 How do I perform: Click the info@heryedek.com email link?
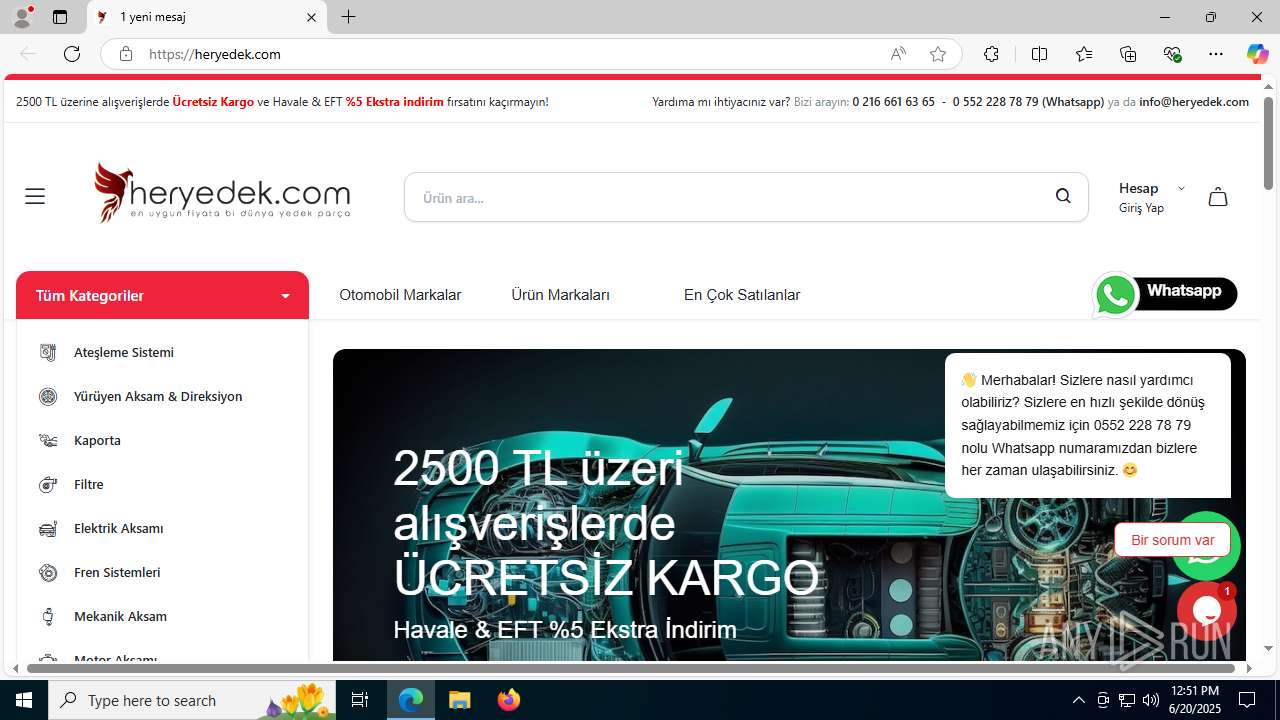pyautogui.click(x=1194, y=101)
